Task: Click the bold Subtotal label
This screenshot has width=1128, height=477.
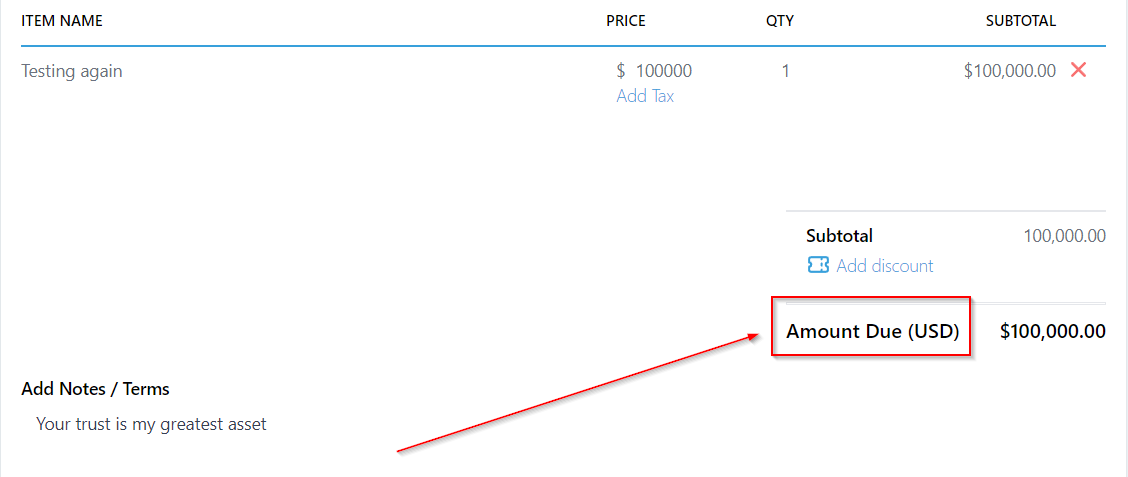Action: click(x=839, y=236)
